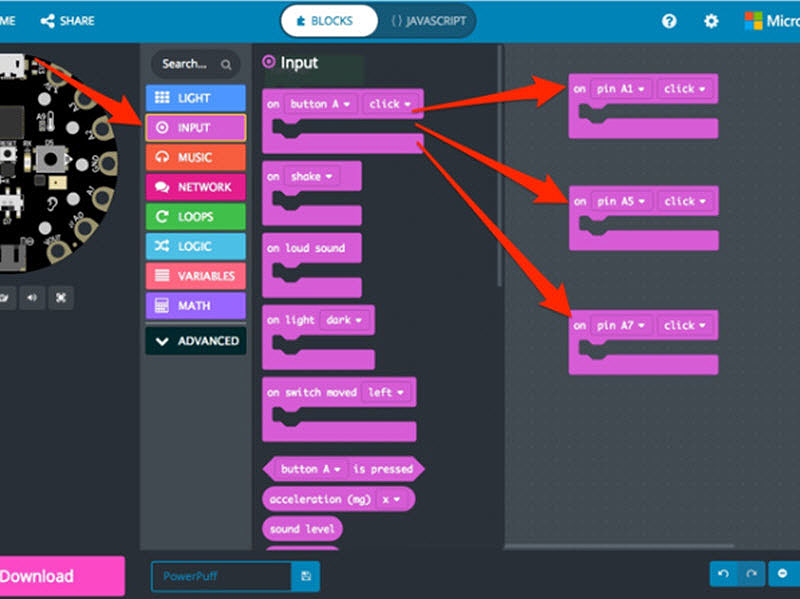The height and width of the screenshot is (599, 800).
Task: Click the search magnifier icon in toolbox
Action: (227, 64)
